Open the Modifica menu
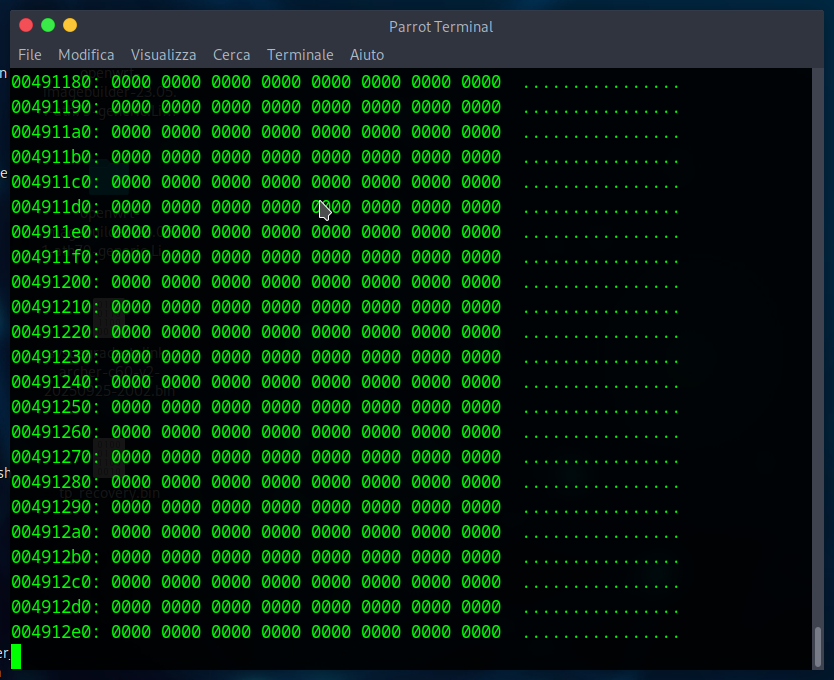This screenshot has width=834, height=680. (86, 55)
